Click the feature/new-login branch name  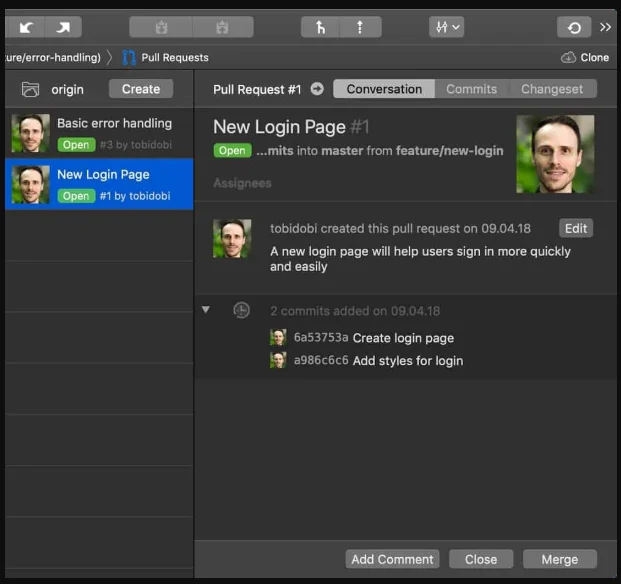pyautogui.click(x=450, y=150)
